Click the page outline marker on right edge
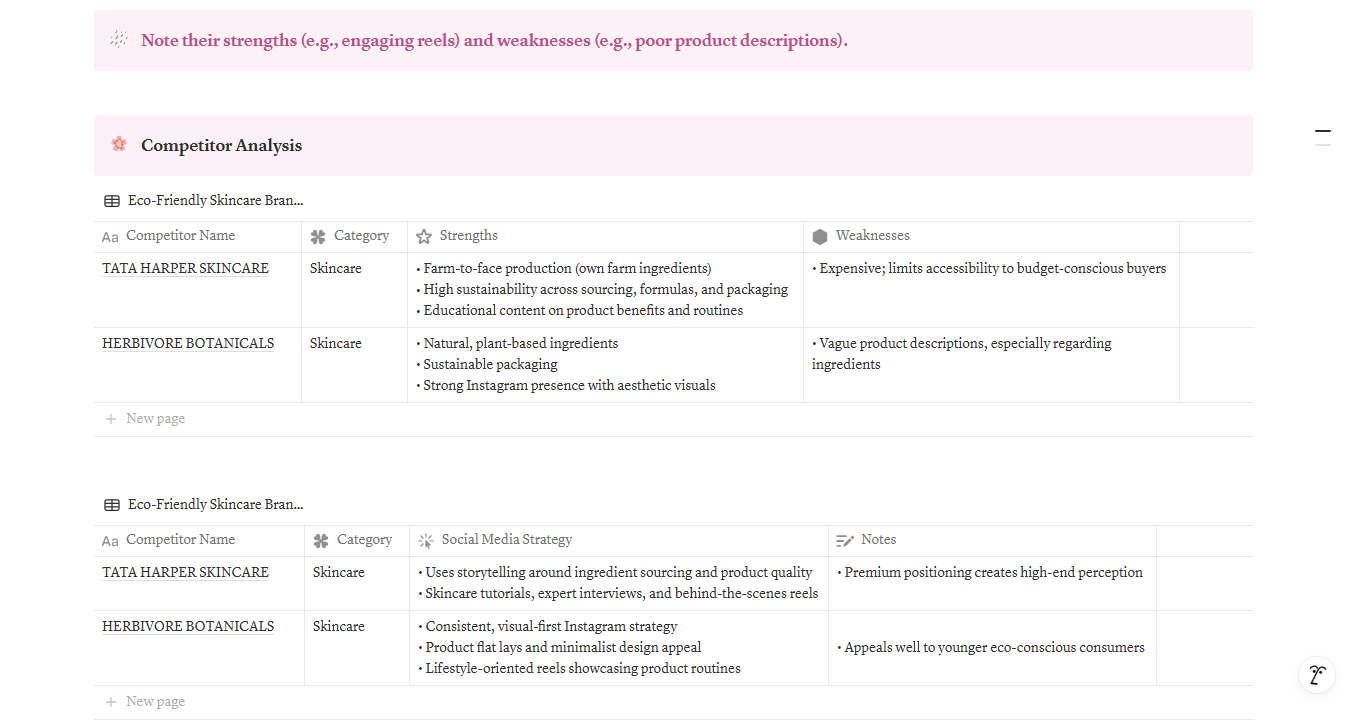 point(1323,131)
